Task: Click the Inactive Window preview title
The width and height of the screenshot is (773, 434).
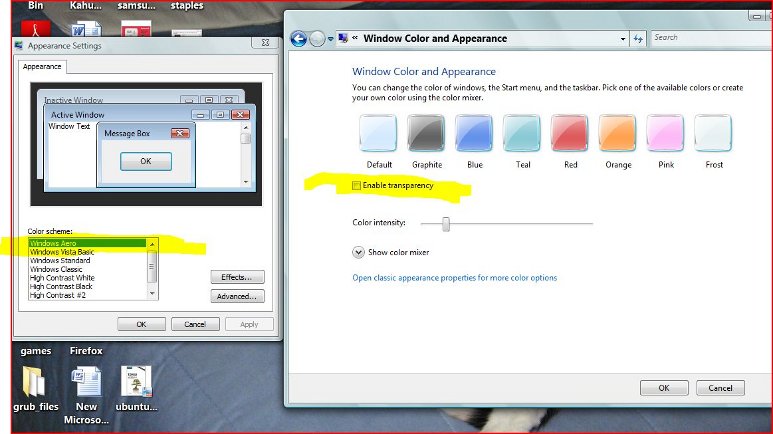Action: [73, 100]
